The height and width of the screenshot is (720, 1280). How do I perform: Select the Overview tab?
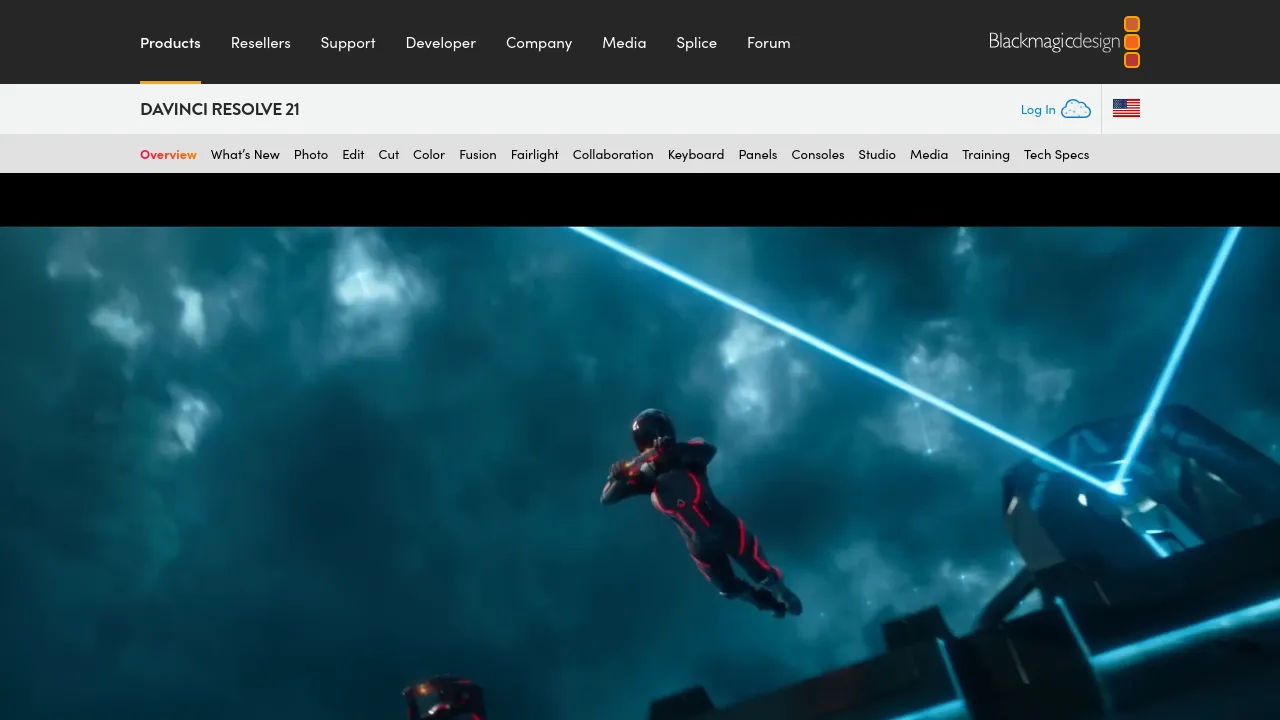click(x=168, y=155)
